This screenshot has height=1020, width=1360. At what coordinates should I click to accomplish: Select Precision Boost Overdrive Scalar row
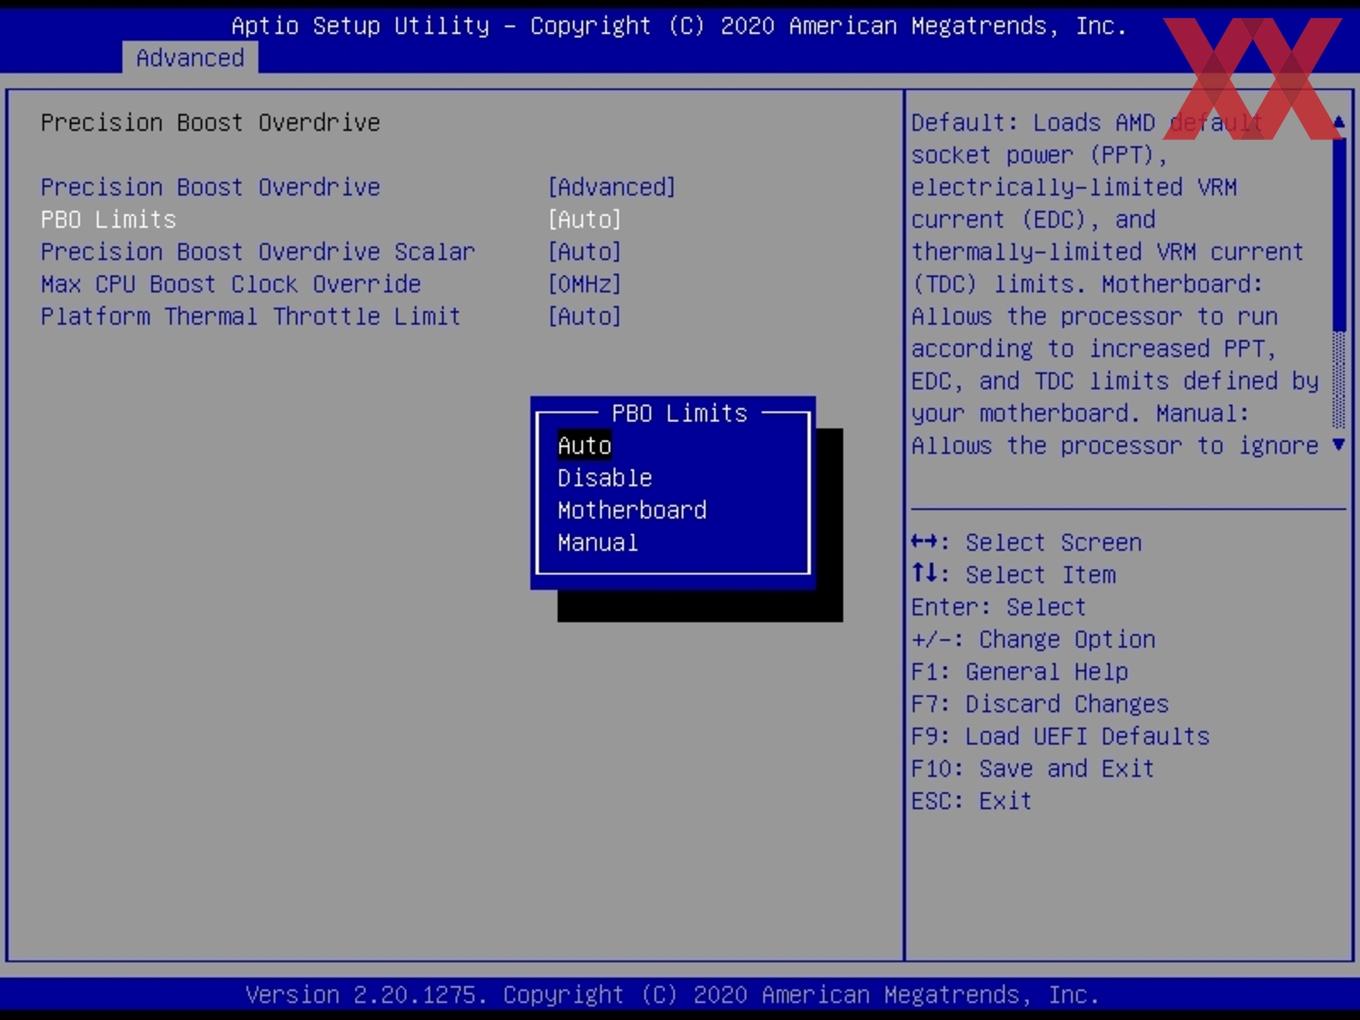pos(331,251)
